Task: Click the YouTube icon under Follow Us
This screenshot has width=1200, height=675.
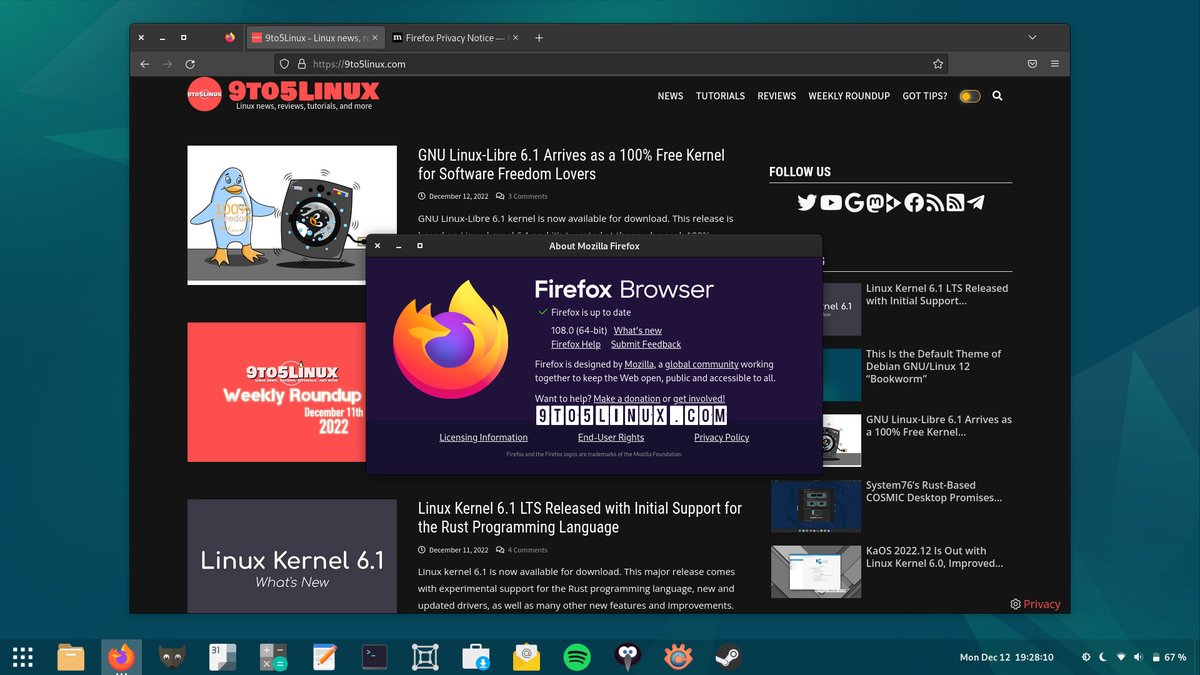Action: tap(830, 202)
